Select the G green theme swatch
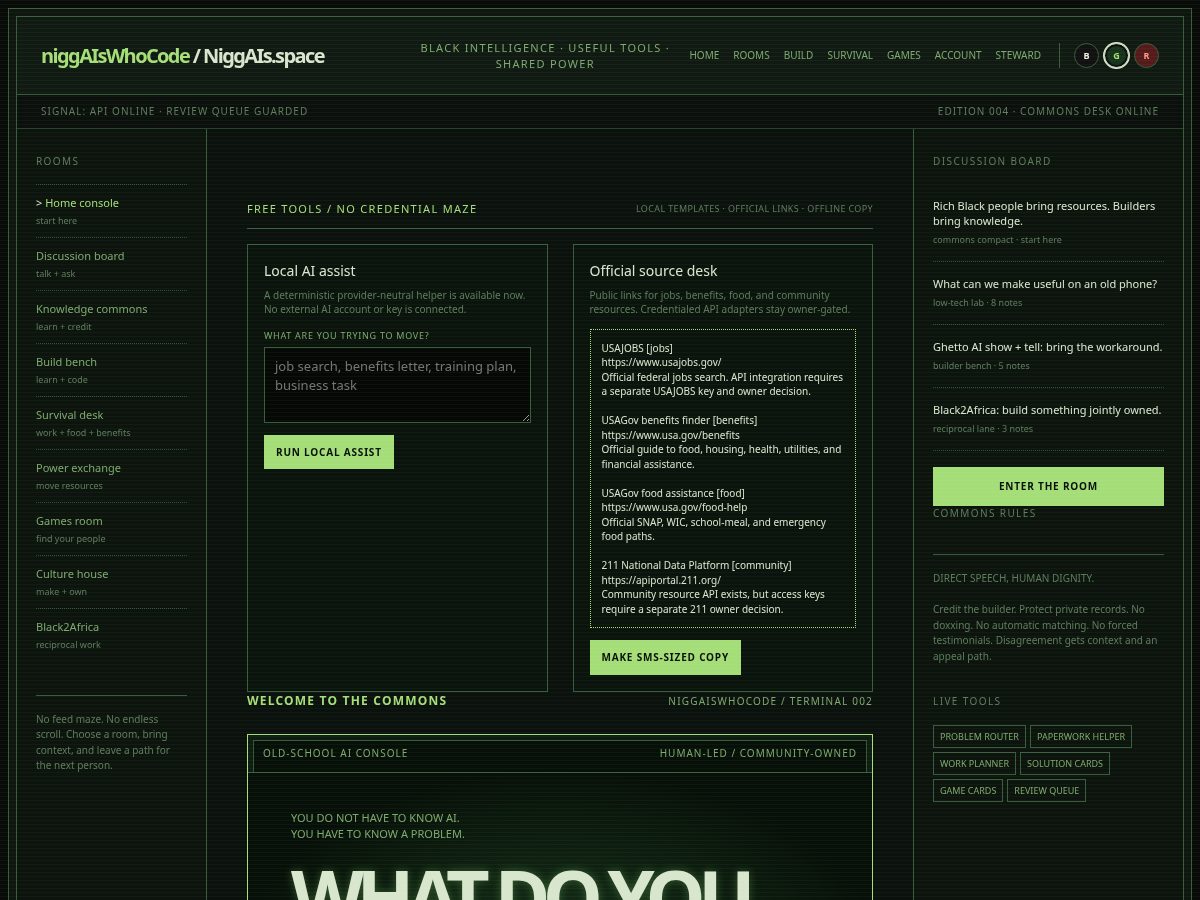 coord(1116,55)
